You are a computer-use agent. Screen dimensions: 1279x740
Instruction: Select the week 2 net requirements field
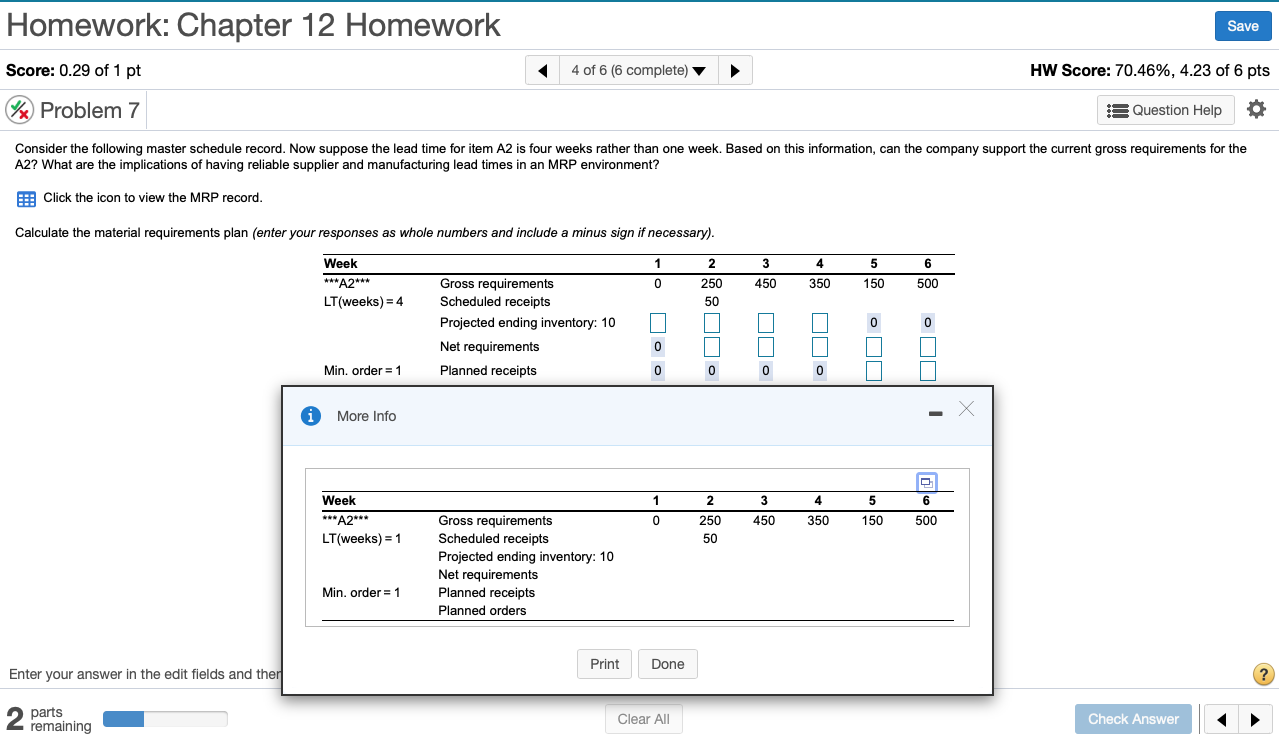coord(711,346)
